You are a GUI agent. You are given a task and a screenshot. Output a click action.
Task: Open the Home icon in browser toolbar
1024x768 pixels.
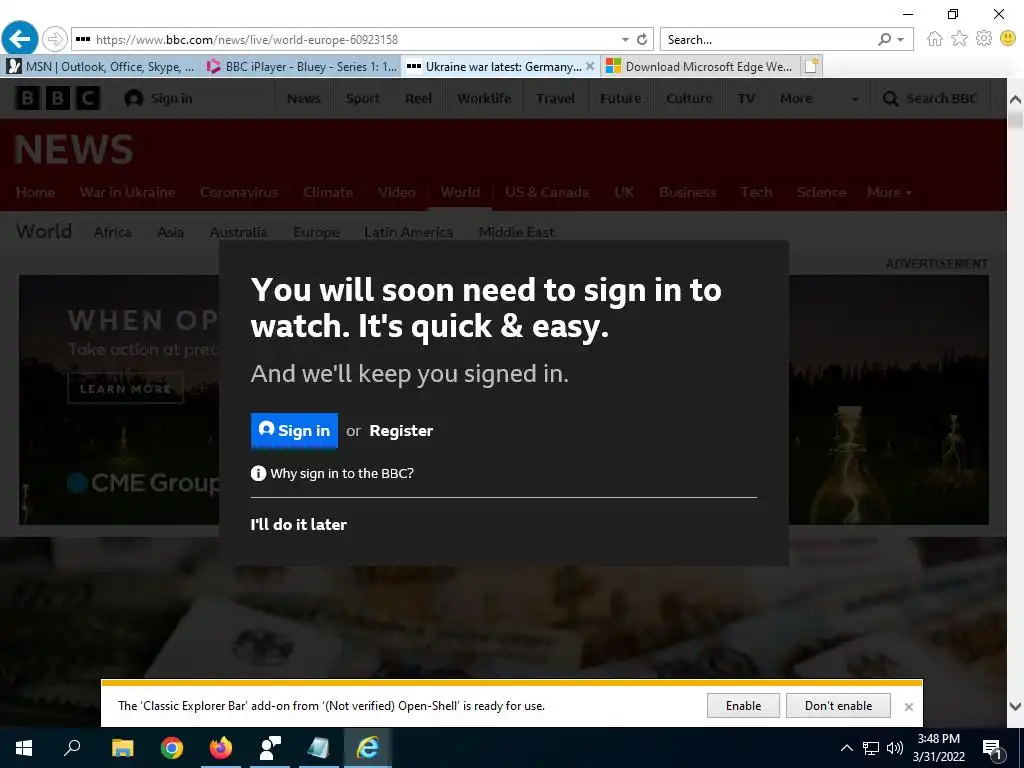935,39
